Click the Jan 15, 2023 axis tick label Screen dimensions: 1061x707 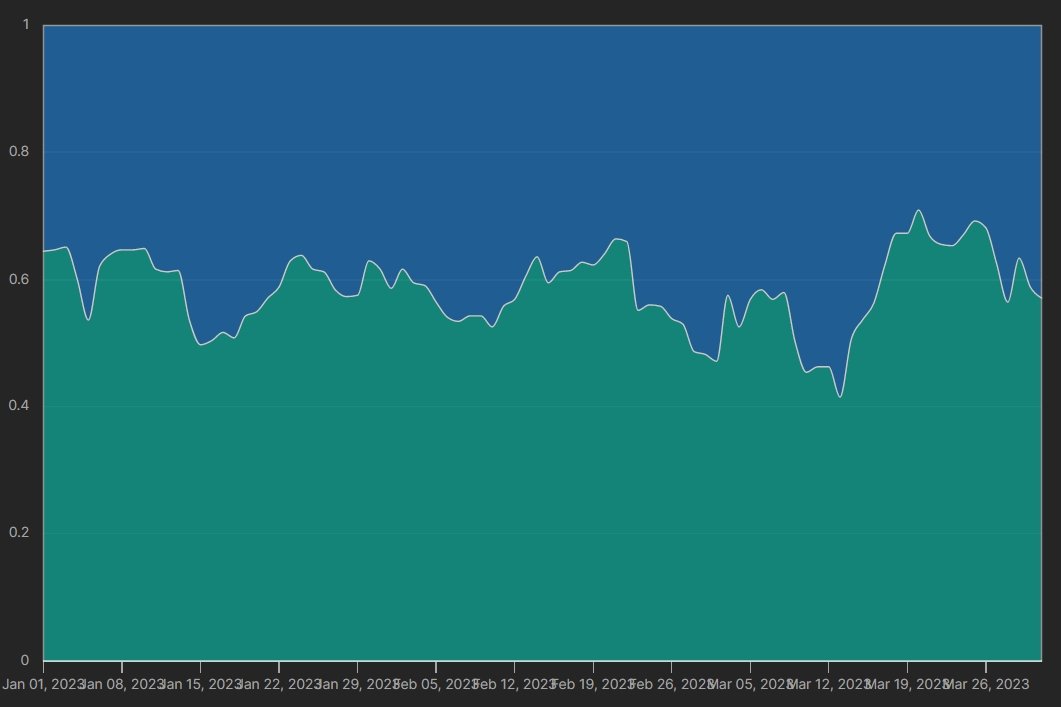[x=200, y=684]
